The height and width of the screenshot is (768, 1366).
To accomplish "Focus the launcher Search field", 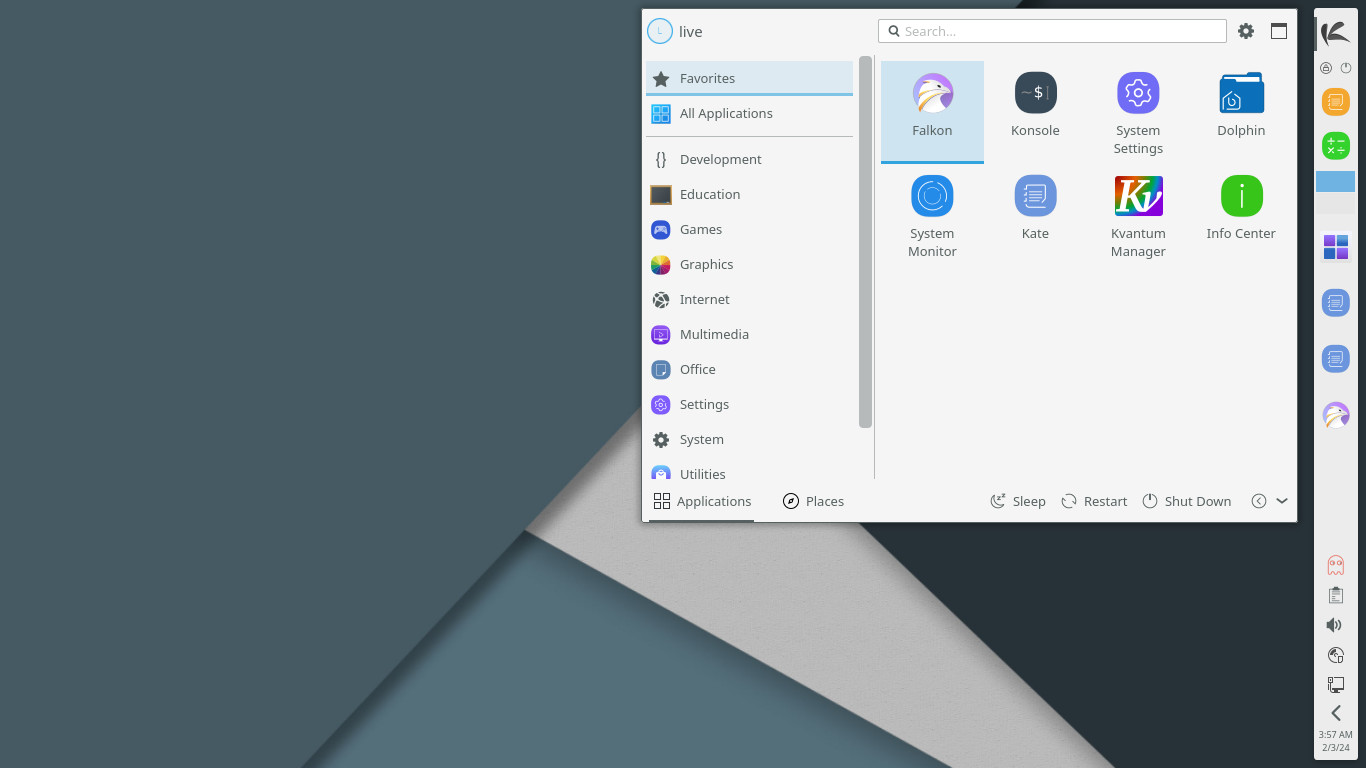I will (1052, 31).
